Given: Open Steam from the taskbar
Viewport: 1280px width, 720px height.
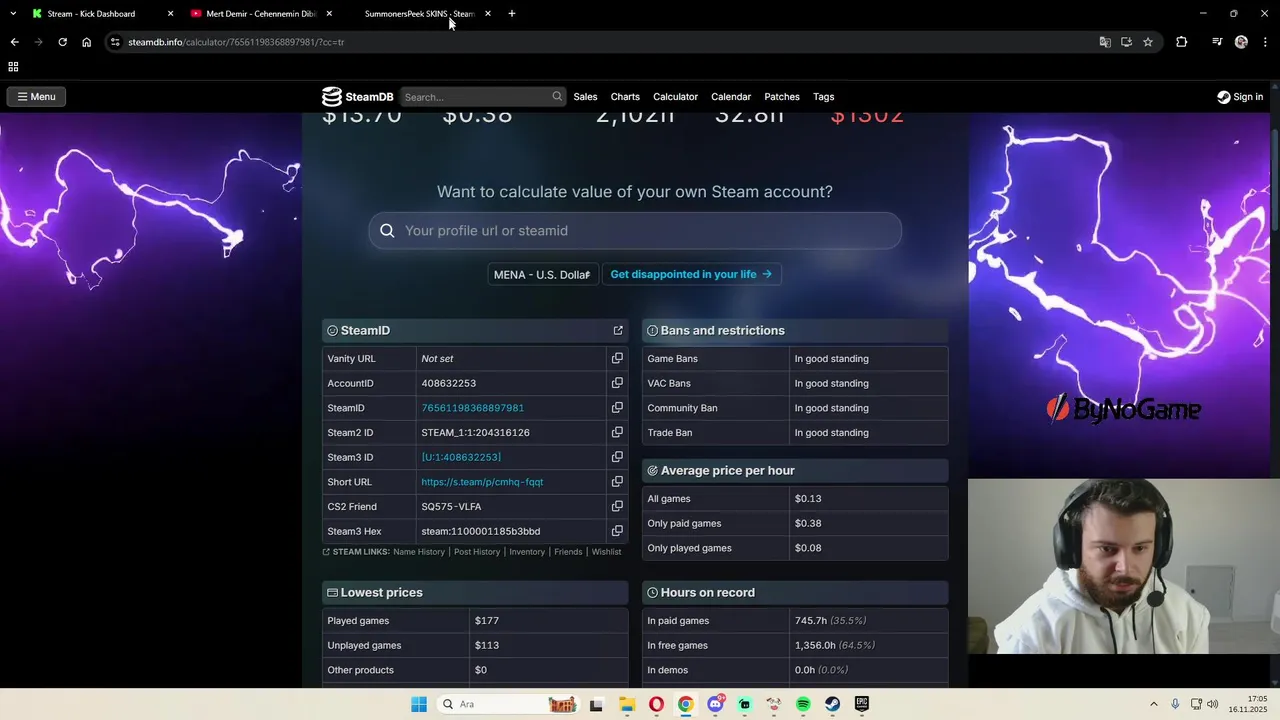Looking at the screenshot, I should (832, 704).
